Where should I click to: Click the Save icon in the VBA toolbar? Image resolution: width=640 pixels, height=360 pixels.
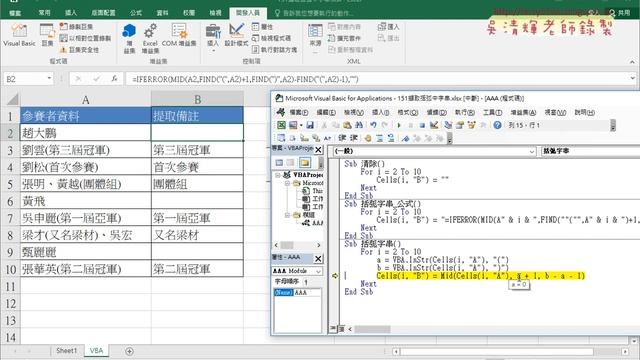point(310,125)
